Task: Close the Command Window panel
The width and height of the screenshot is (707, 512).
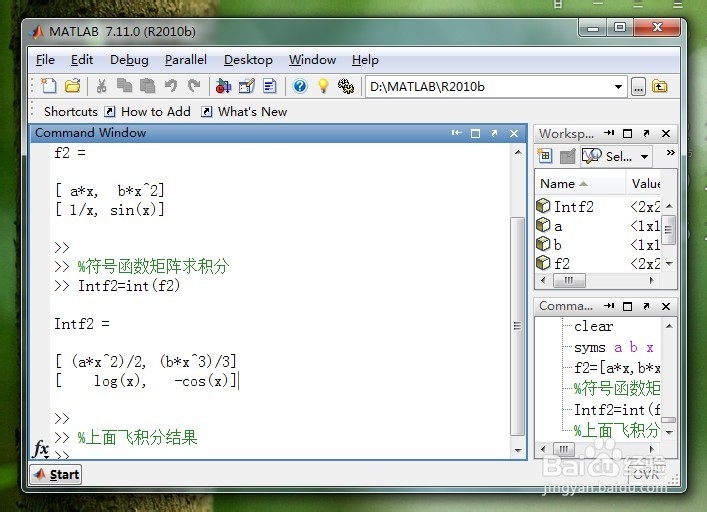Action: point(514,133)
